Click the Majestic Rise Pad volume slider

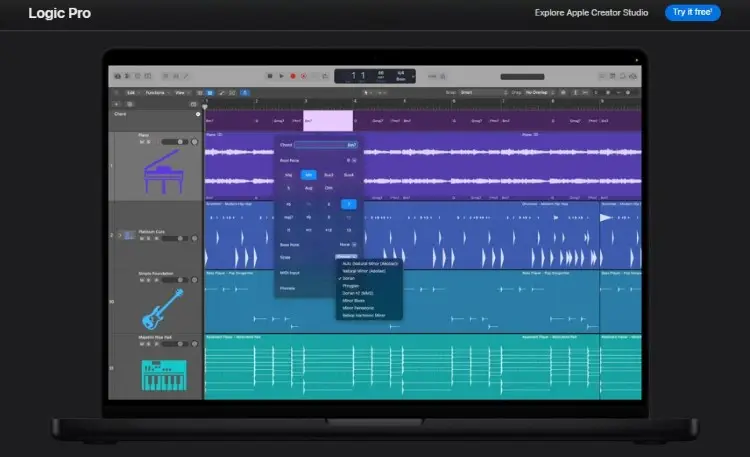point(175,344)
